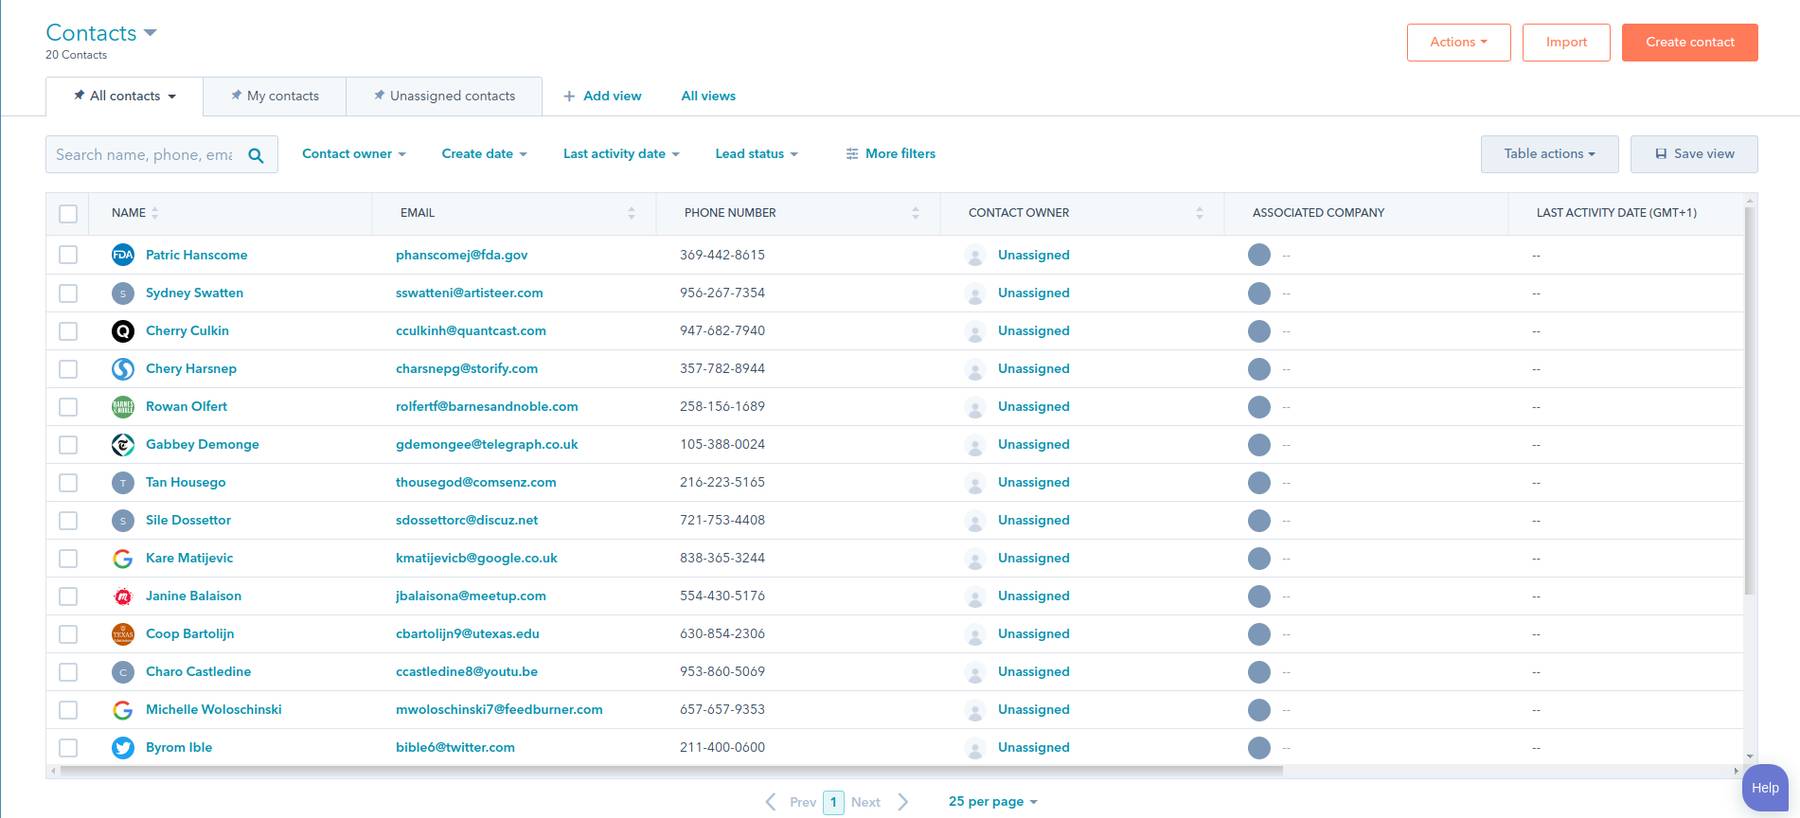Click the Create contact button
The height and width of the screenshot is (818, 1800).
1690,42
